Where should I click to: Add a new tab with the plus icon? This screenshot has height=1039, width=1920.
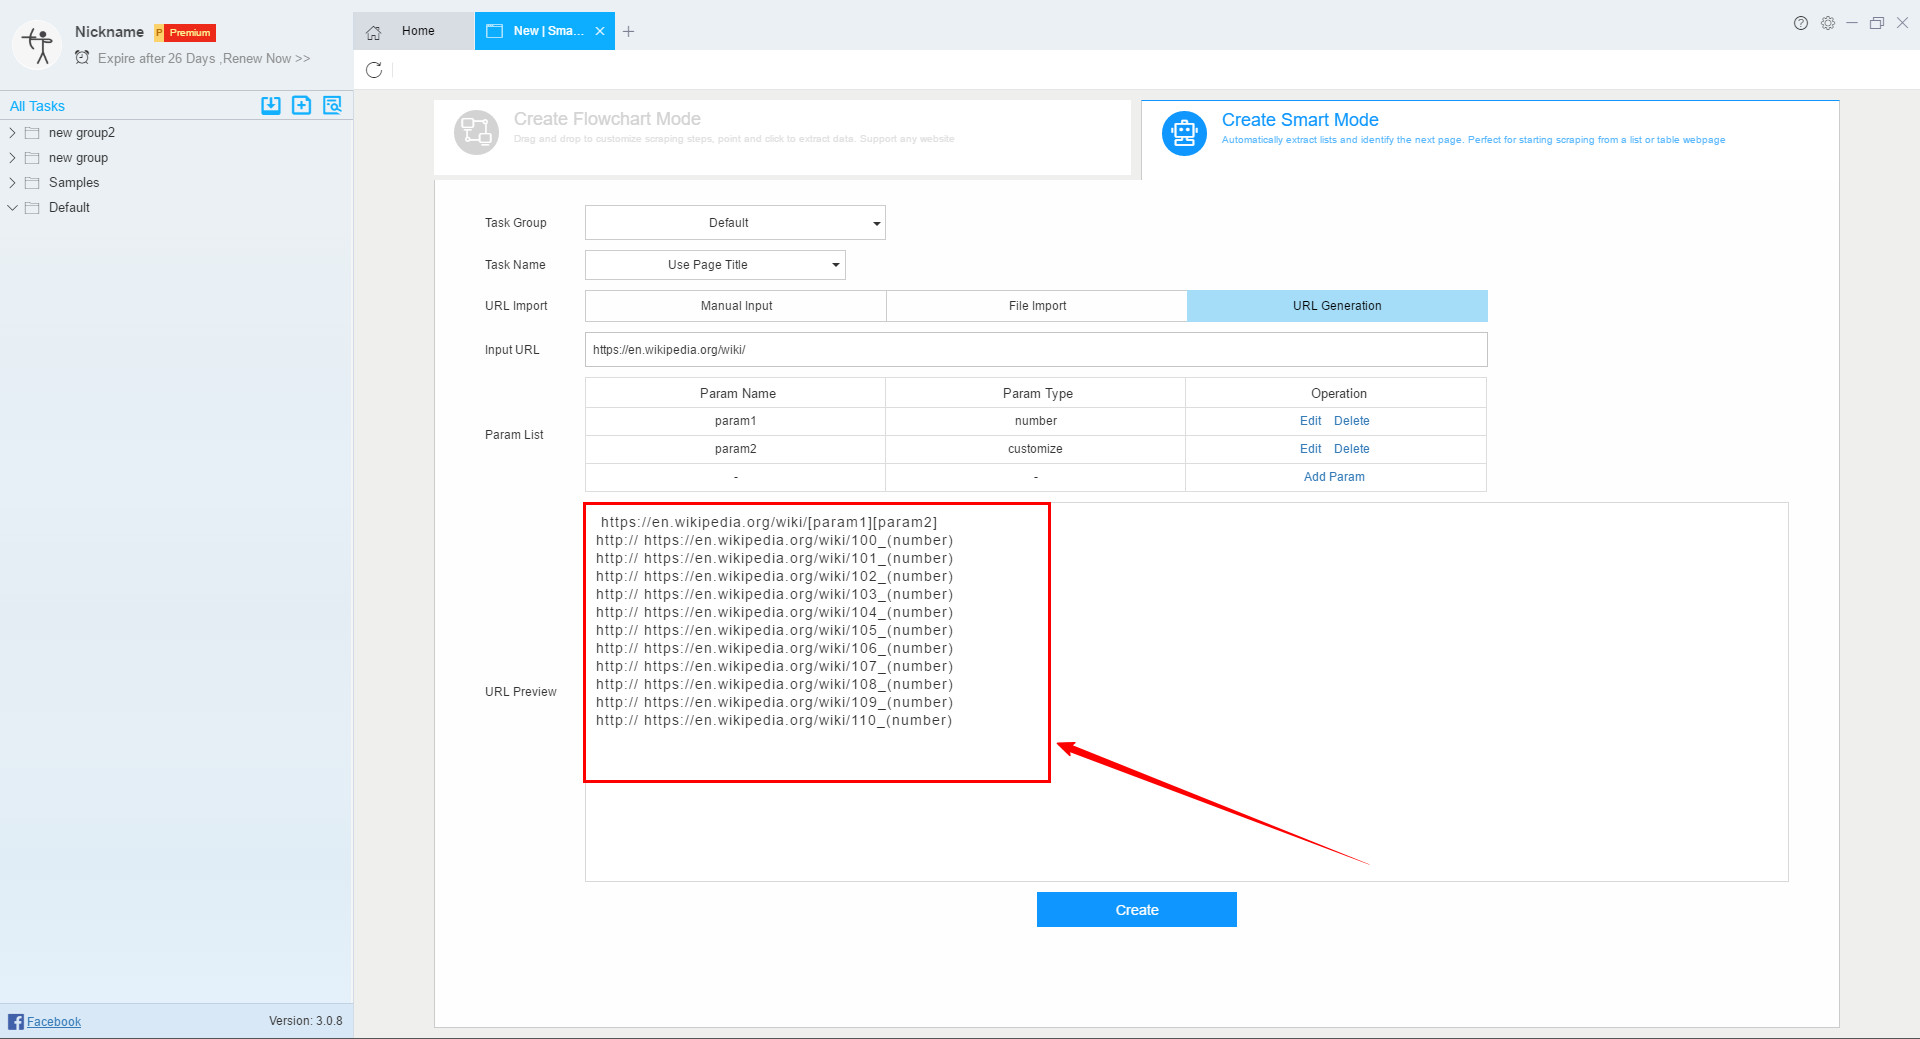(x=628, y=31)
